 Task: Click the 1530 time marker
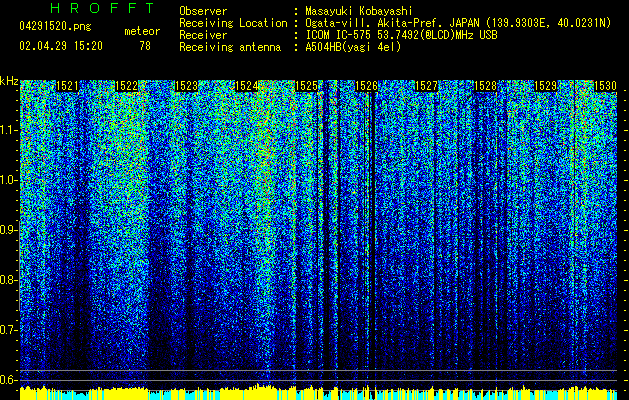coord(605,86)
